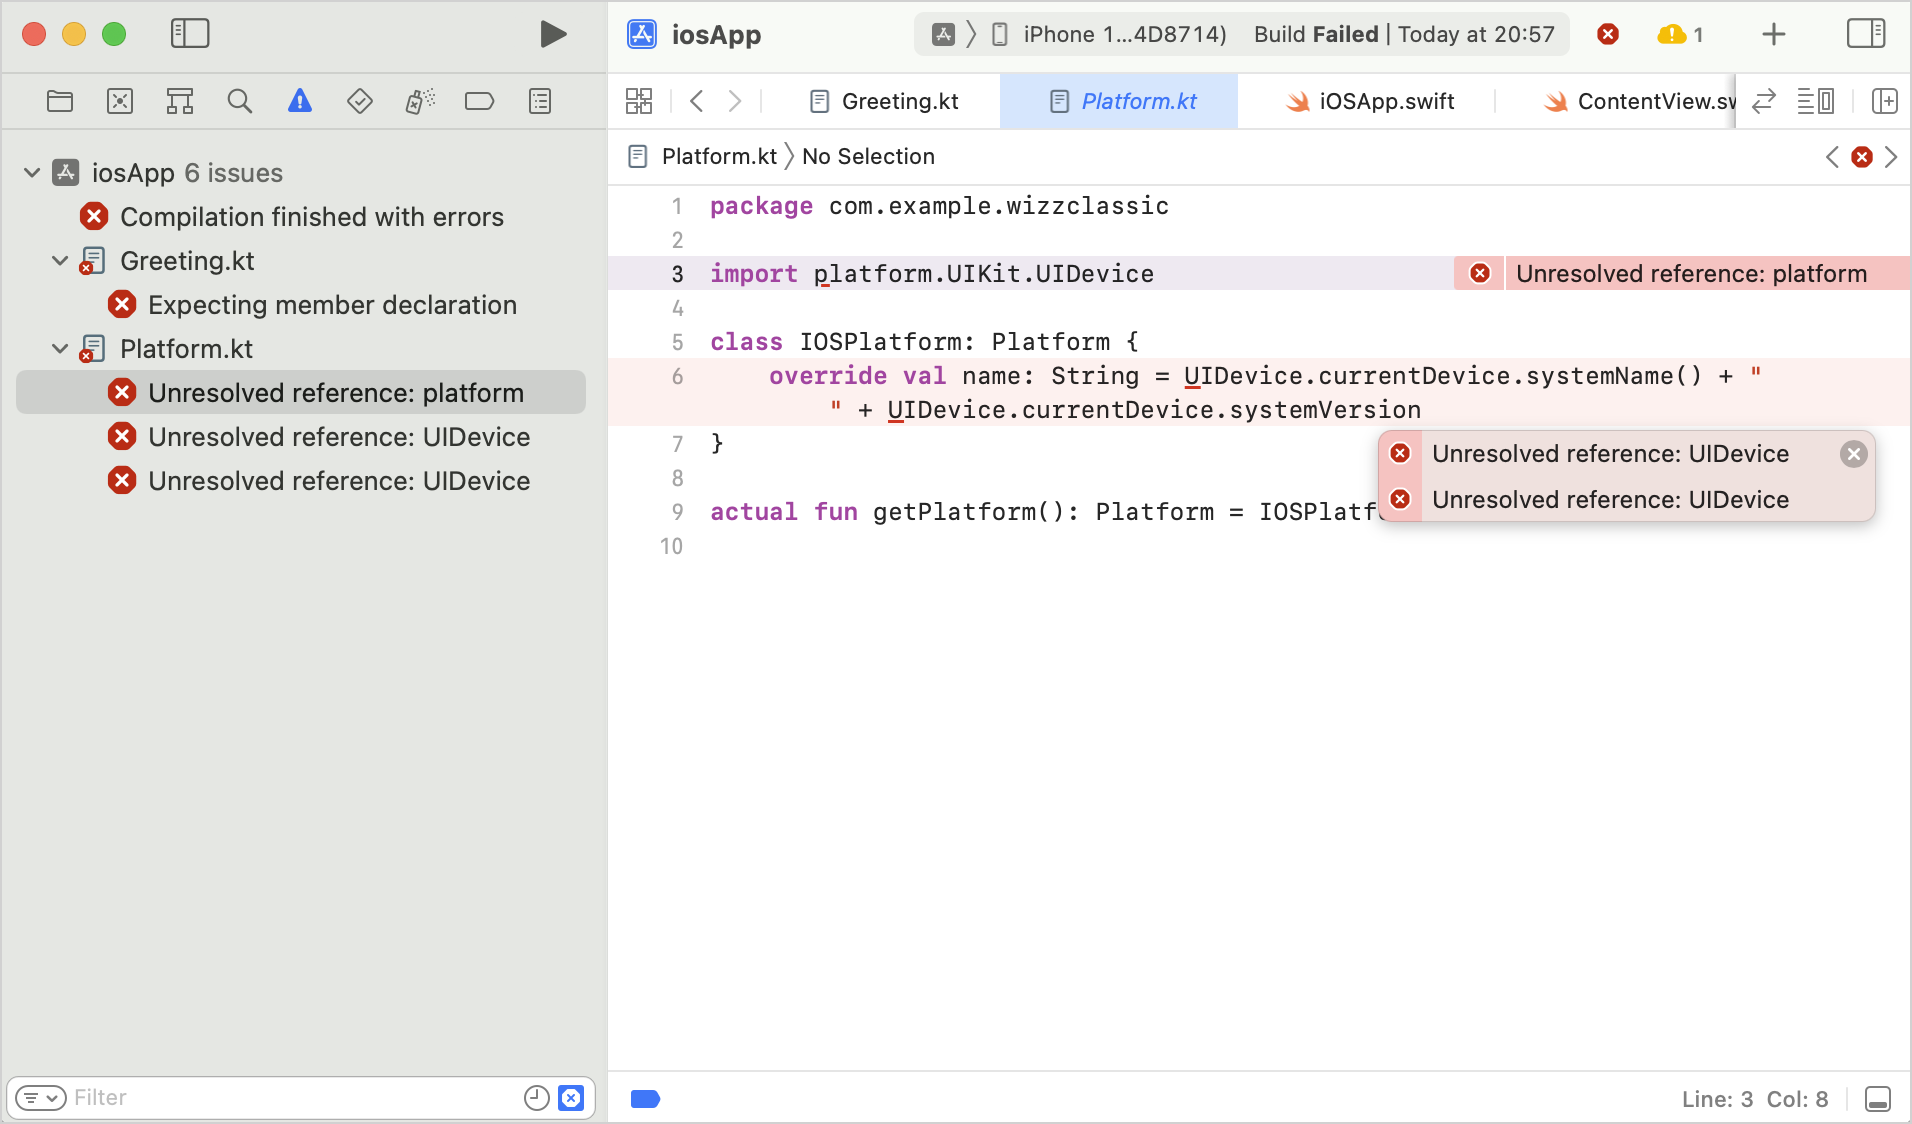Open the Breakpoint navigator

(x=479, y=100)
